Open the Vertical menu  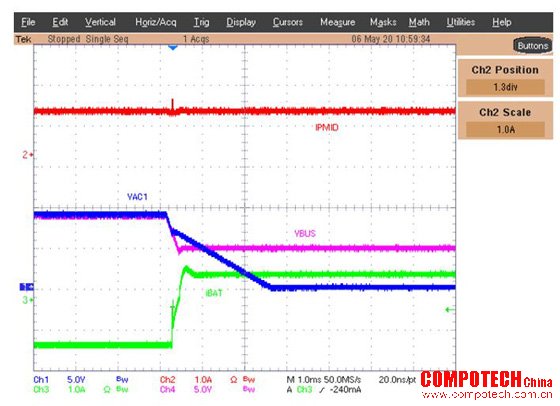coord(100,22)
